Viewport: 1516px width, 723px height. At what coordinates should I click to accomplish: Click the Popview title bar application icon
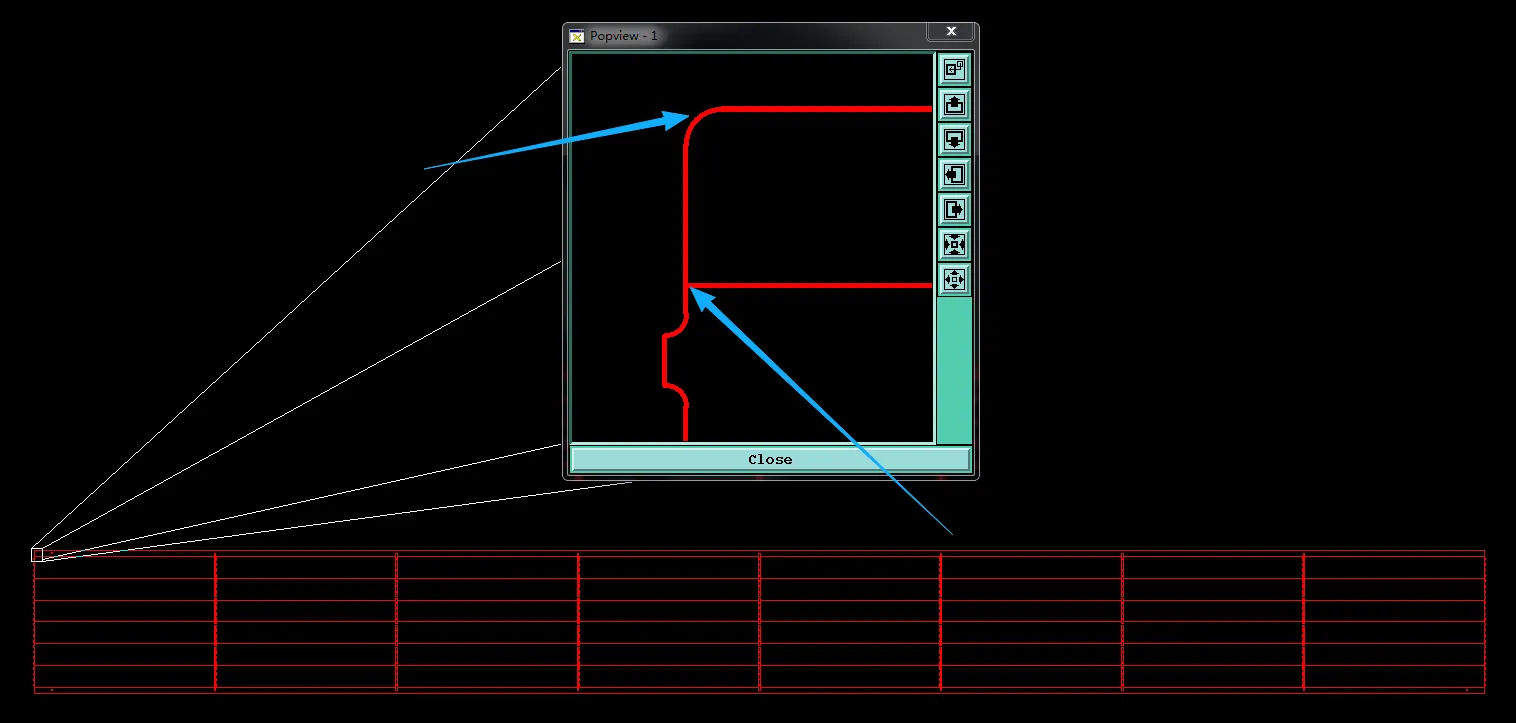coord(577,36)
